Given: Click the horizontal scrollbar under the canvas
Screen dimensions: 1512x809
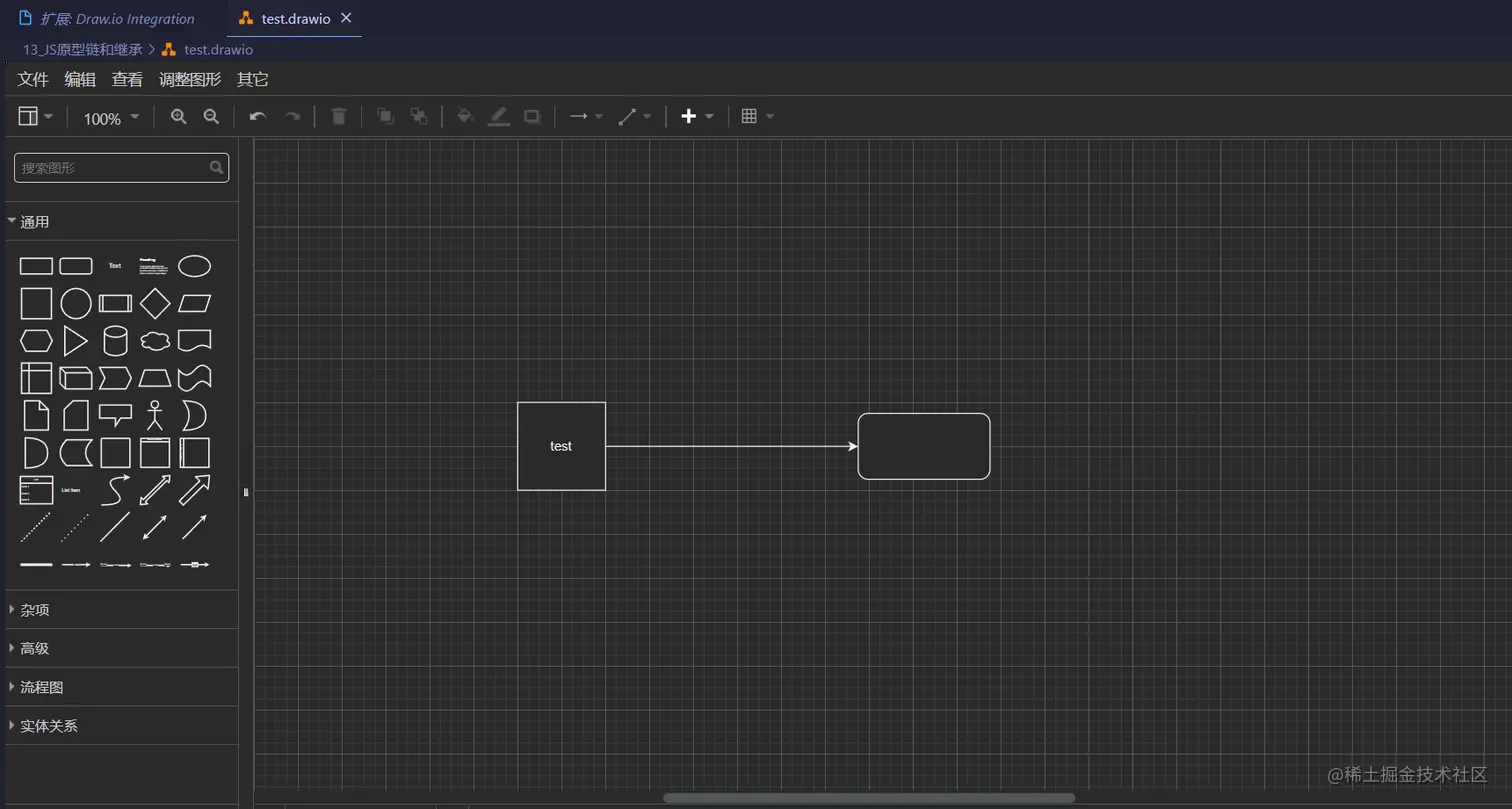Looking at the screenshot, I should [x=869, y=798].
